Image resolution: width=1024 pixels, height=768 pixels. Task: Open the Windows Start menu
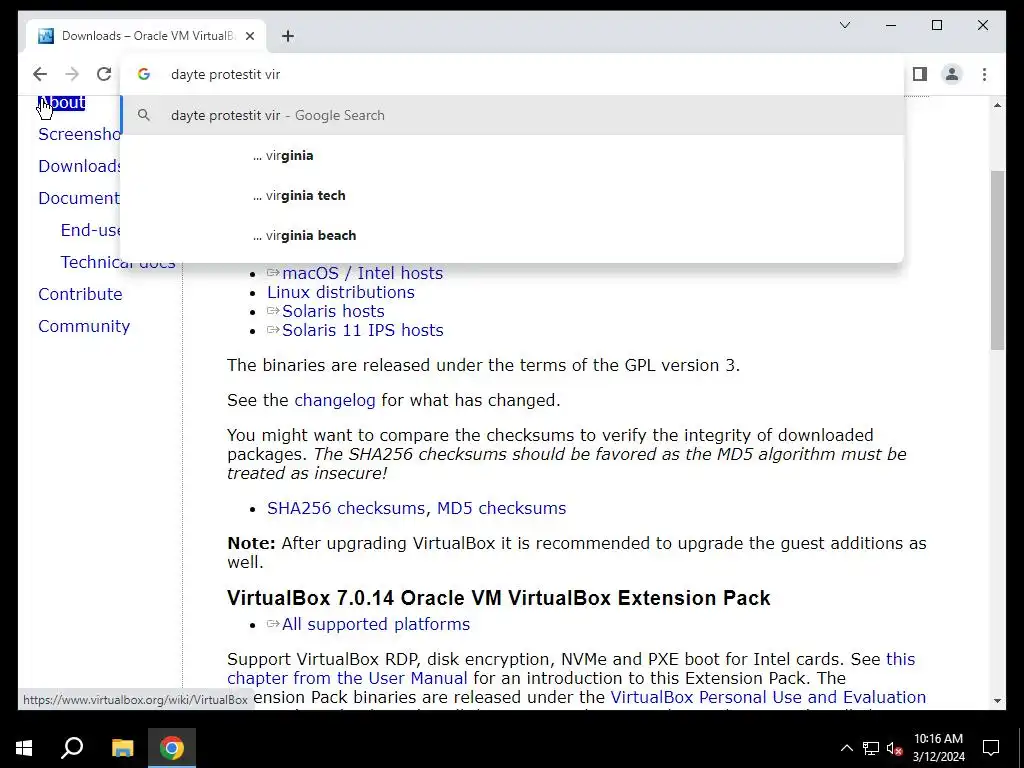click(x=24, y=748)
